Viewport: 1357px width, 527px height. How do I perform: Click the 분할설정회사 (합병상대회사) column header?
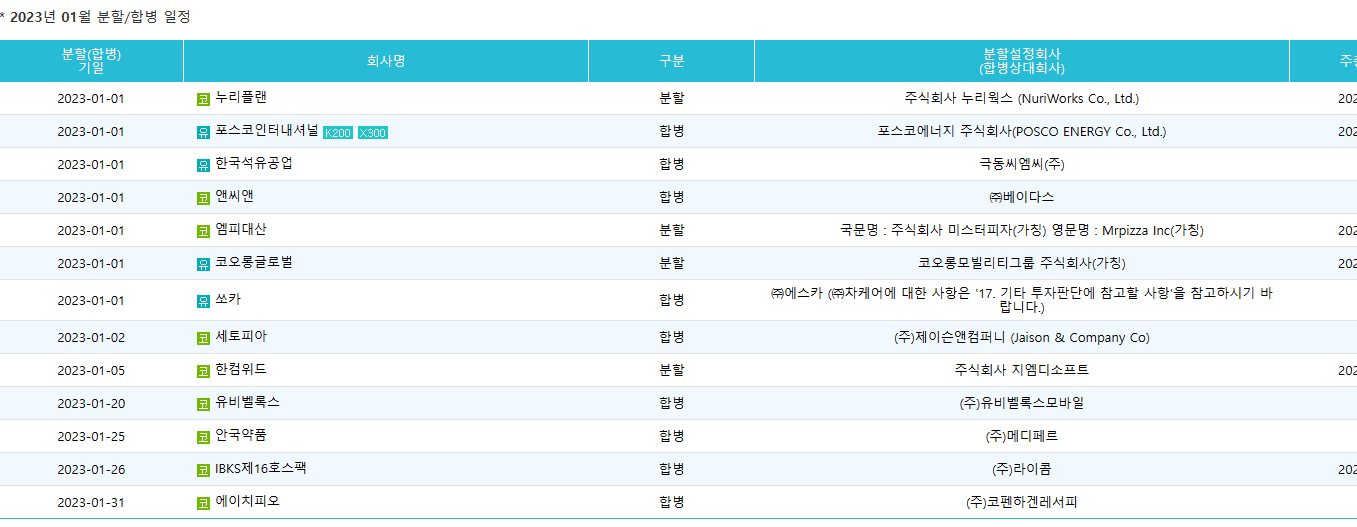click(x=1022, y=61)
